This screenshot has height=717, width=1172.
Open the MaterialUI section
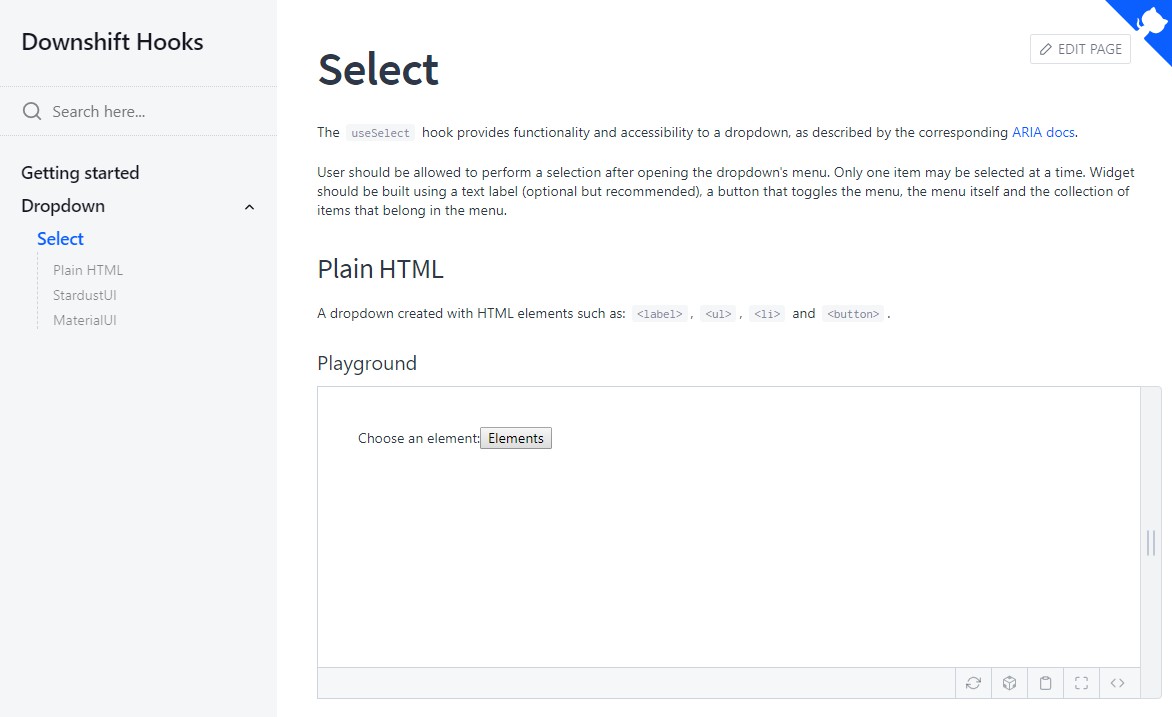[85, 320]
